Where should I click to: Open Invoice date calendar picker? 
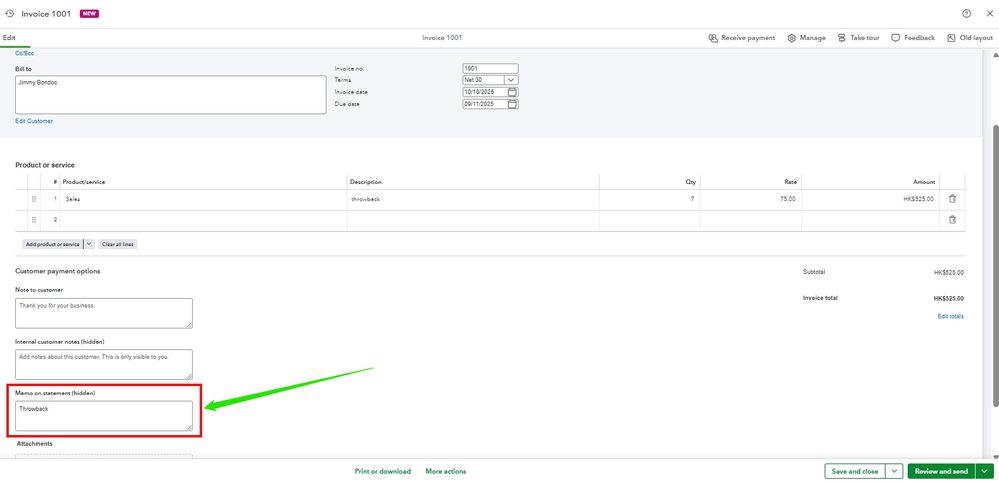[x=512, y=92]
